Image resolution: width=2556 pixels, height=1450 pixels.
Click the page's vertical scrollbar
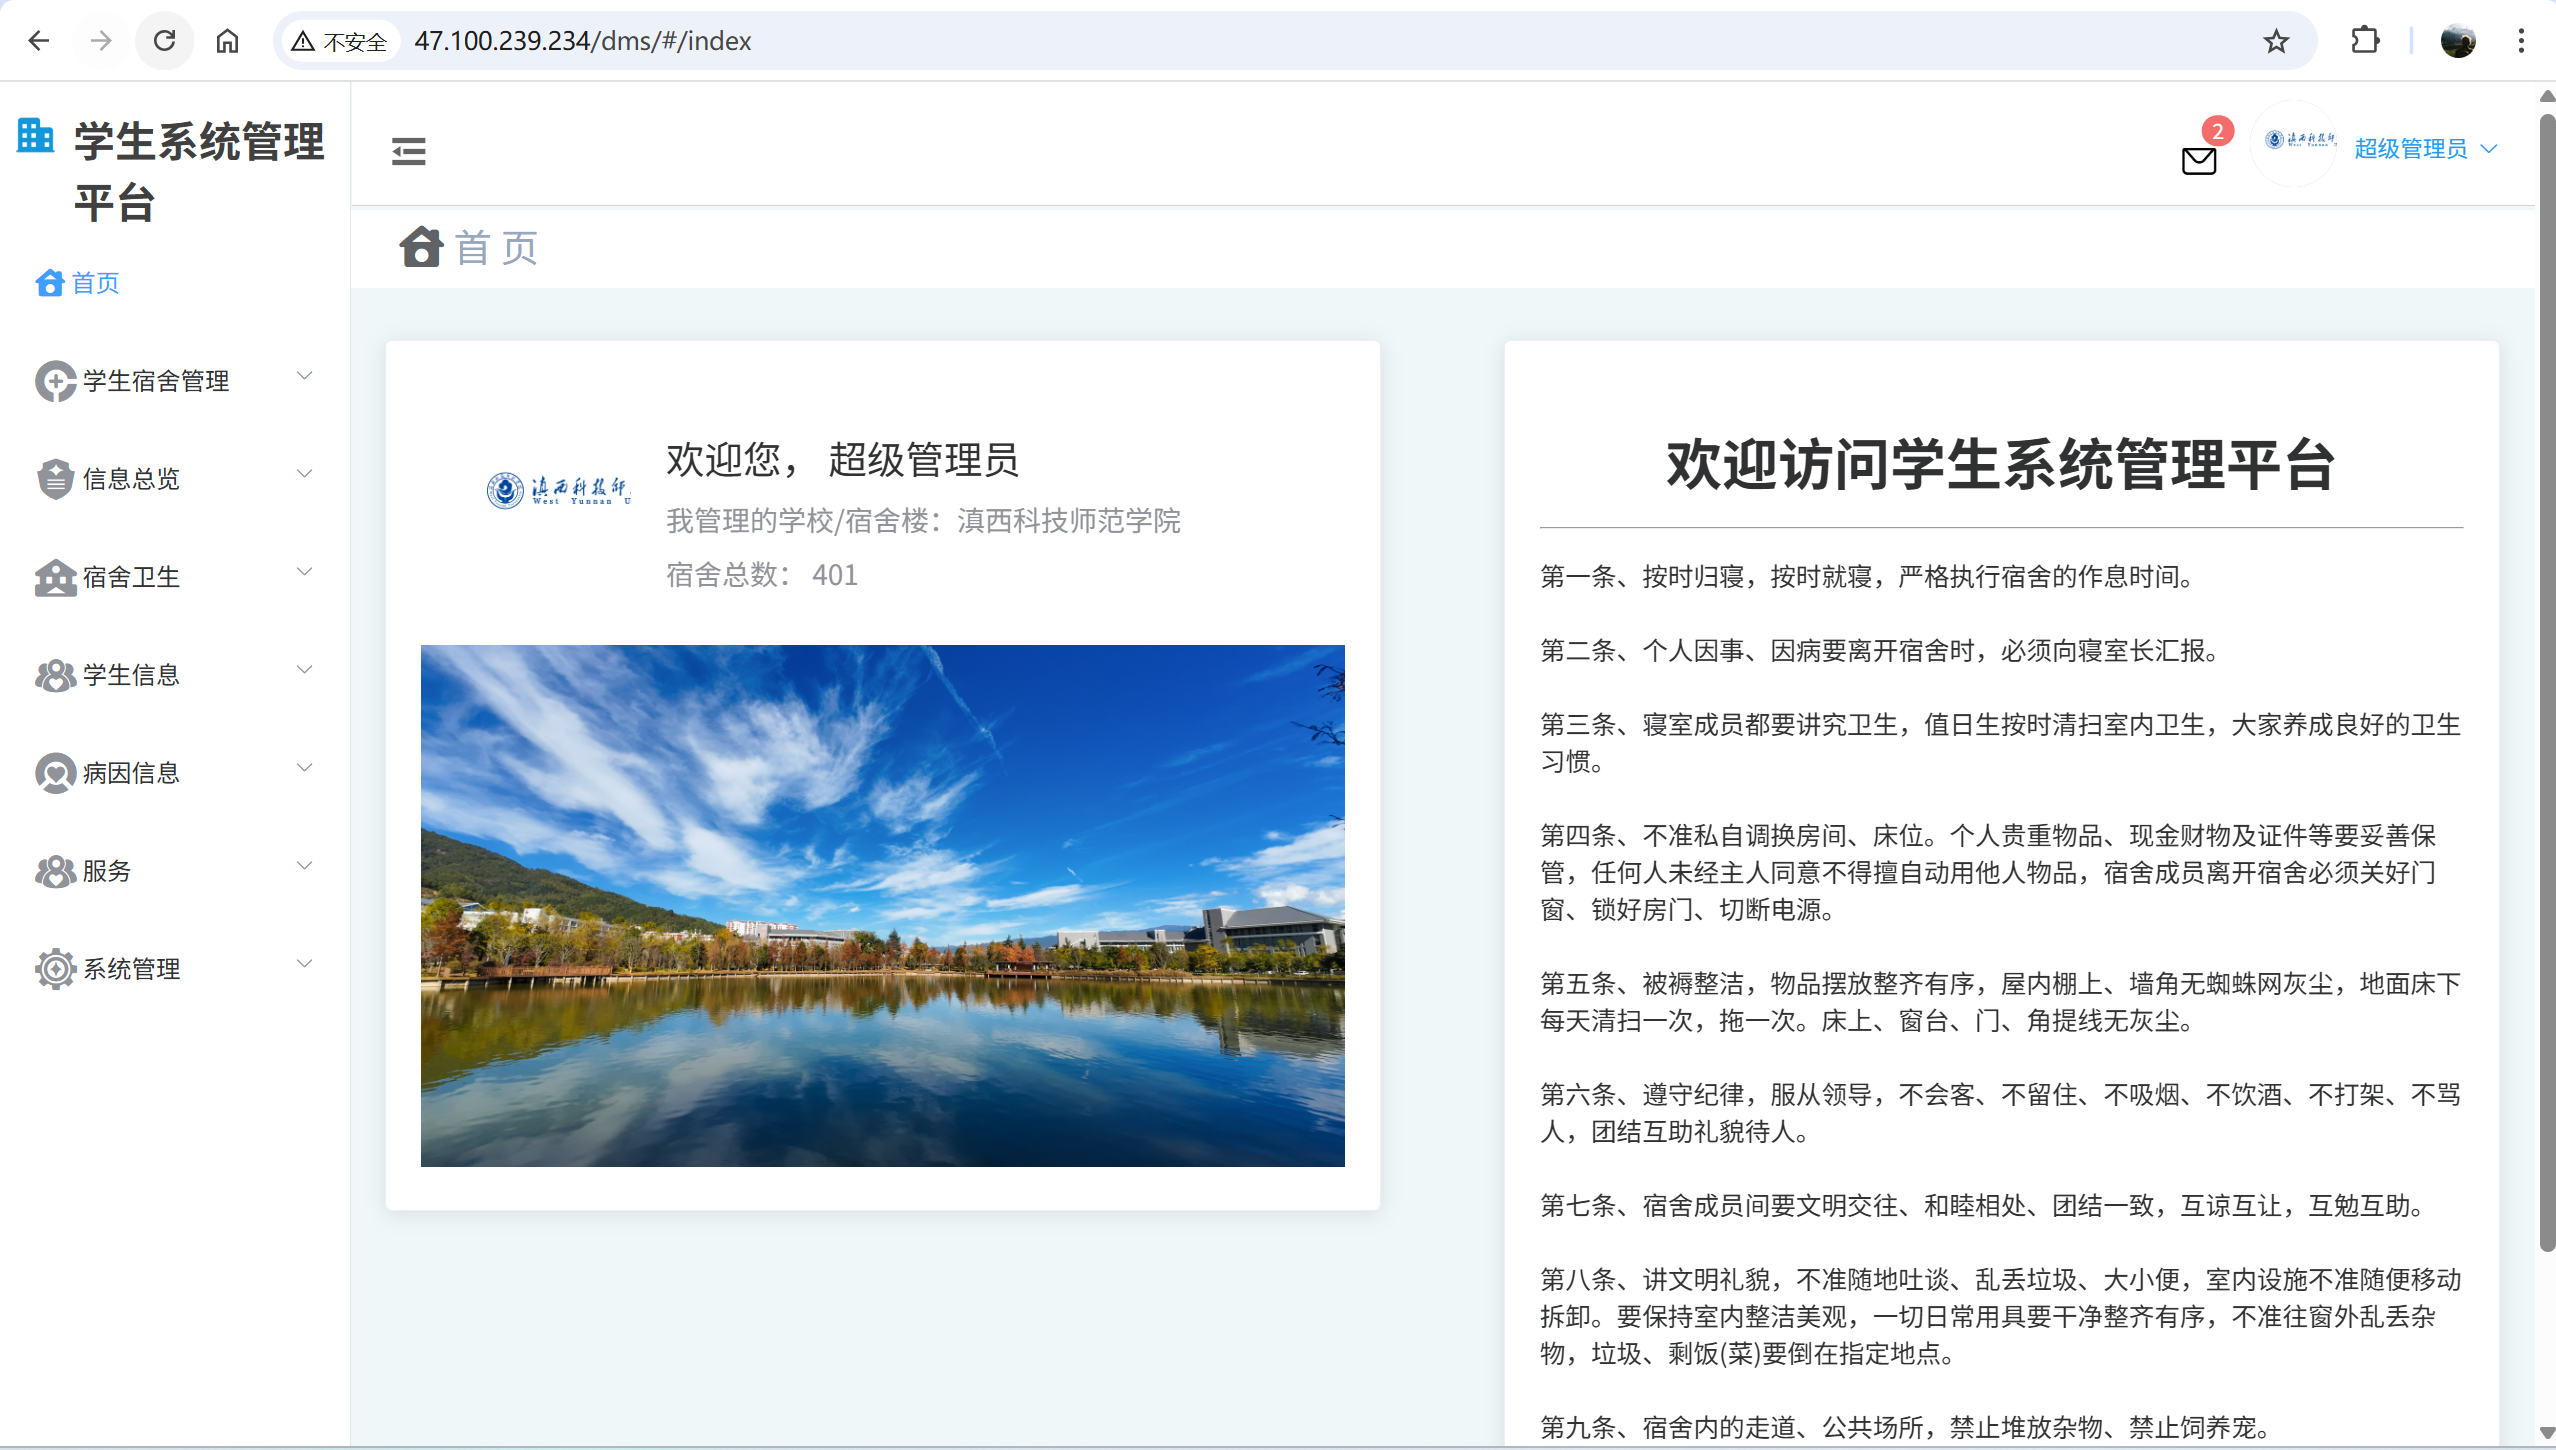coord(2546,680)
